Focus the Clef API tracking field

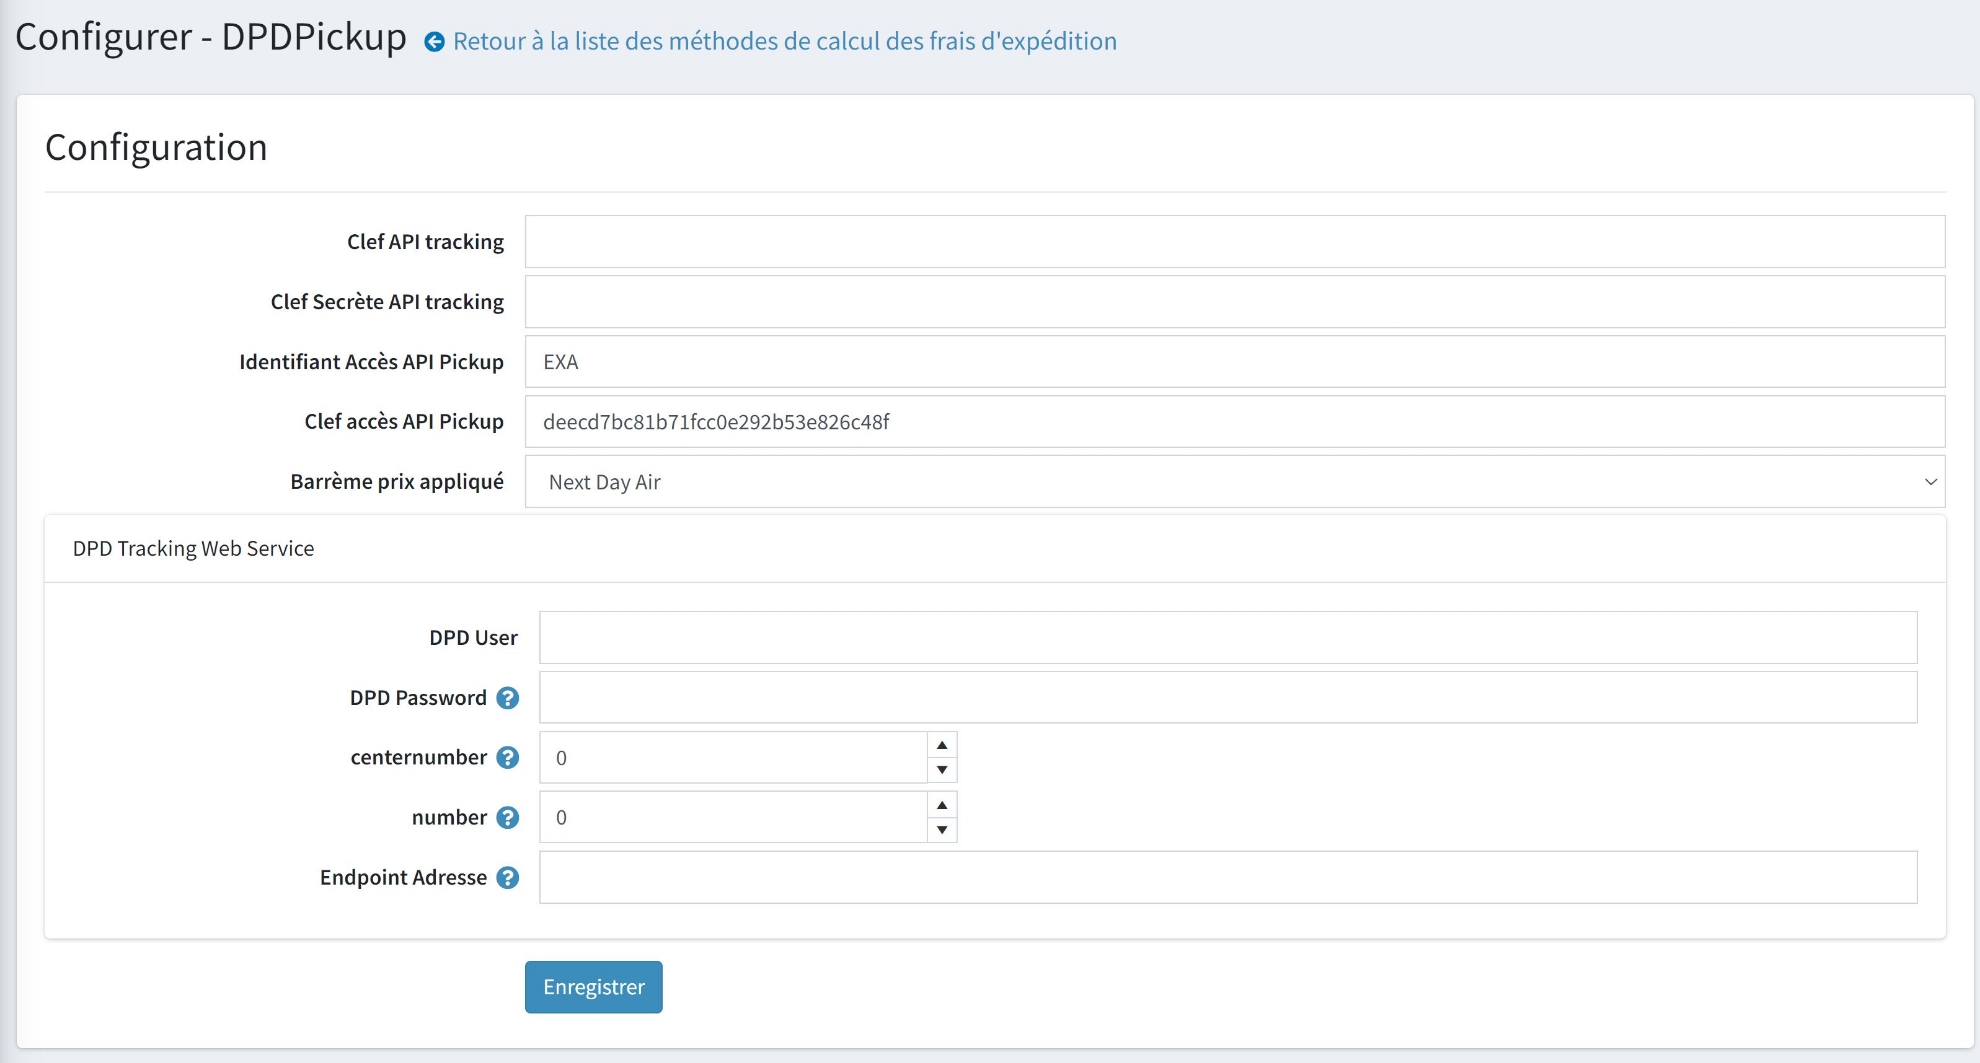pyautogui.click(x=1235, y=242)
